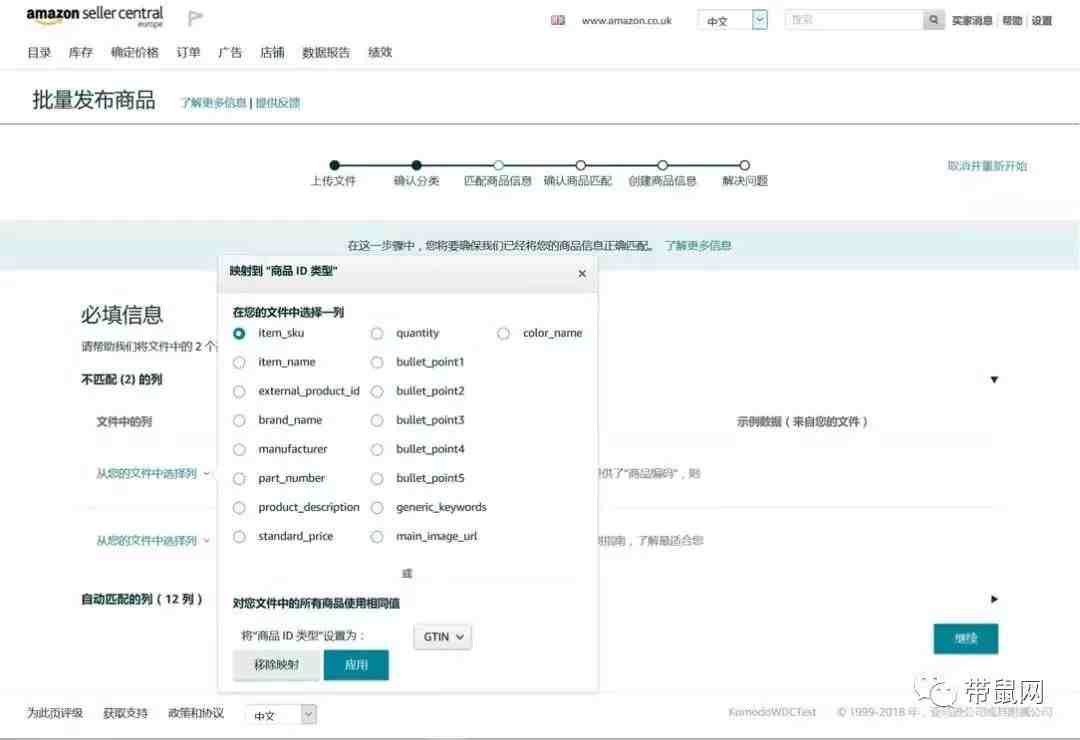Select the bullet_point5 radio button
Screen dimensions: 1080x740
point(377,478)
